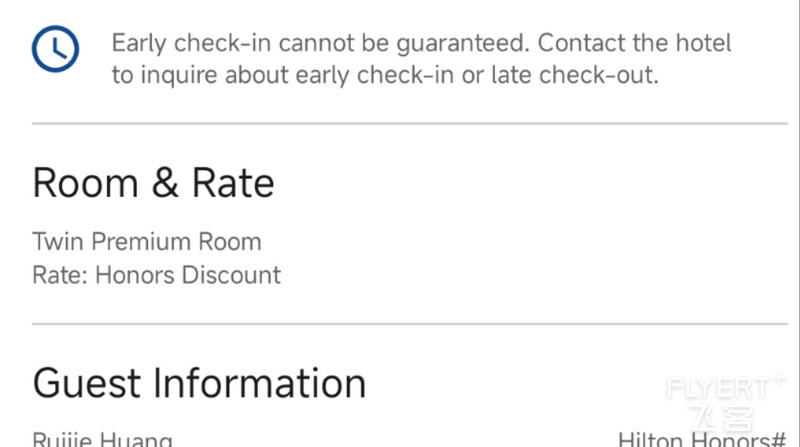Open the Room & Rate section heading
800x447 pixels.
153,183
